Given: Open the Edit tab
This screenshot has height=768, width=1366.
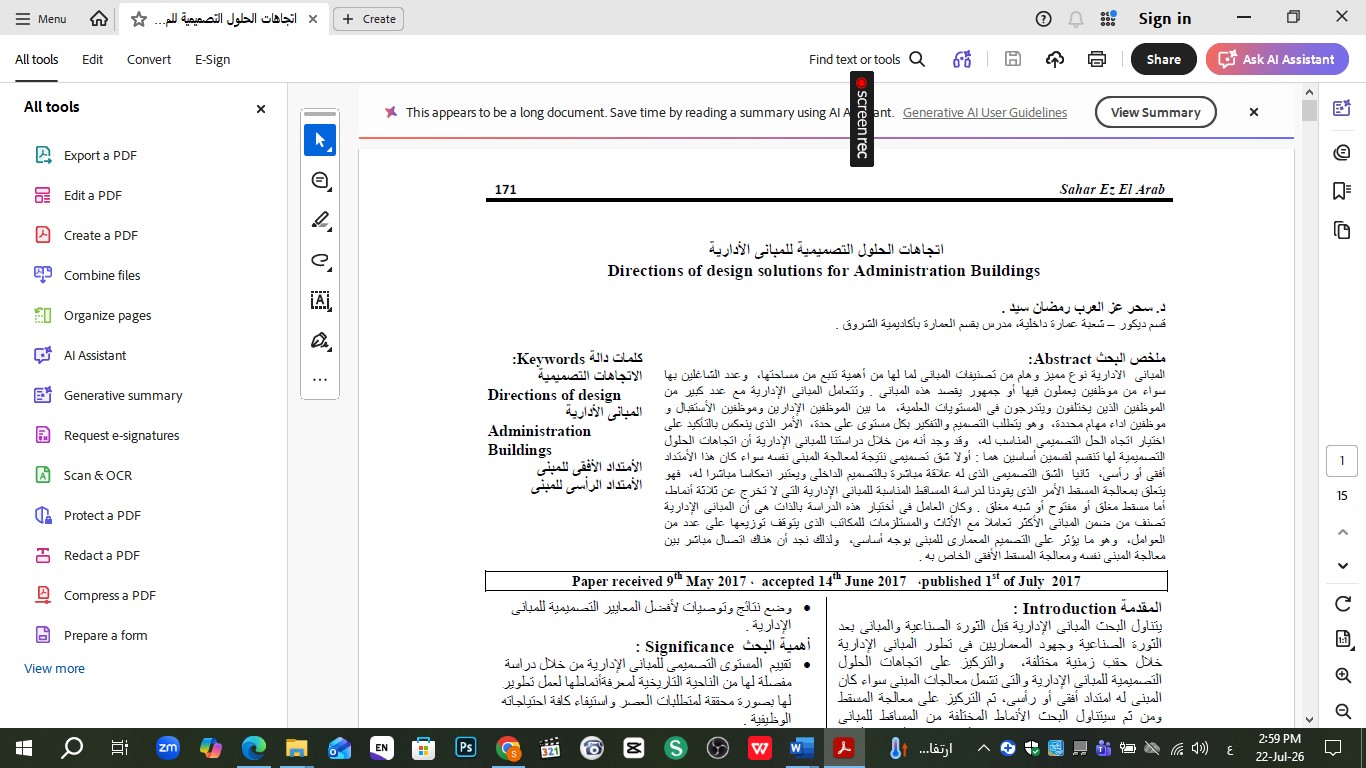Looking at the screenshot, I should [93, 59].
